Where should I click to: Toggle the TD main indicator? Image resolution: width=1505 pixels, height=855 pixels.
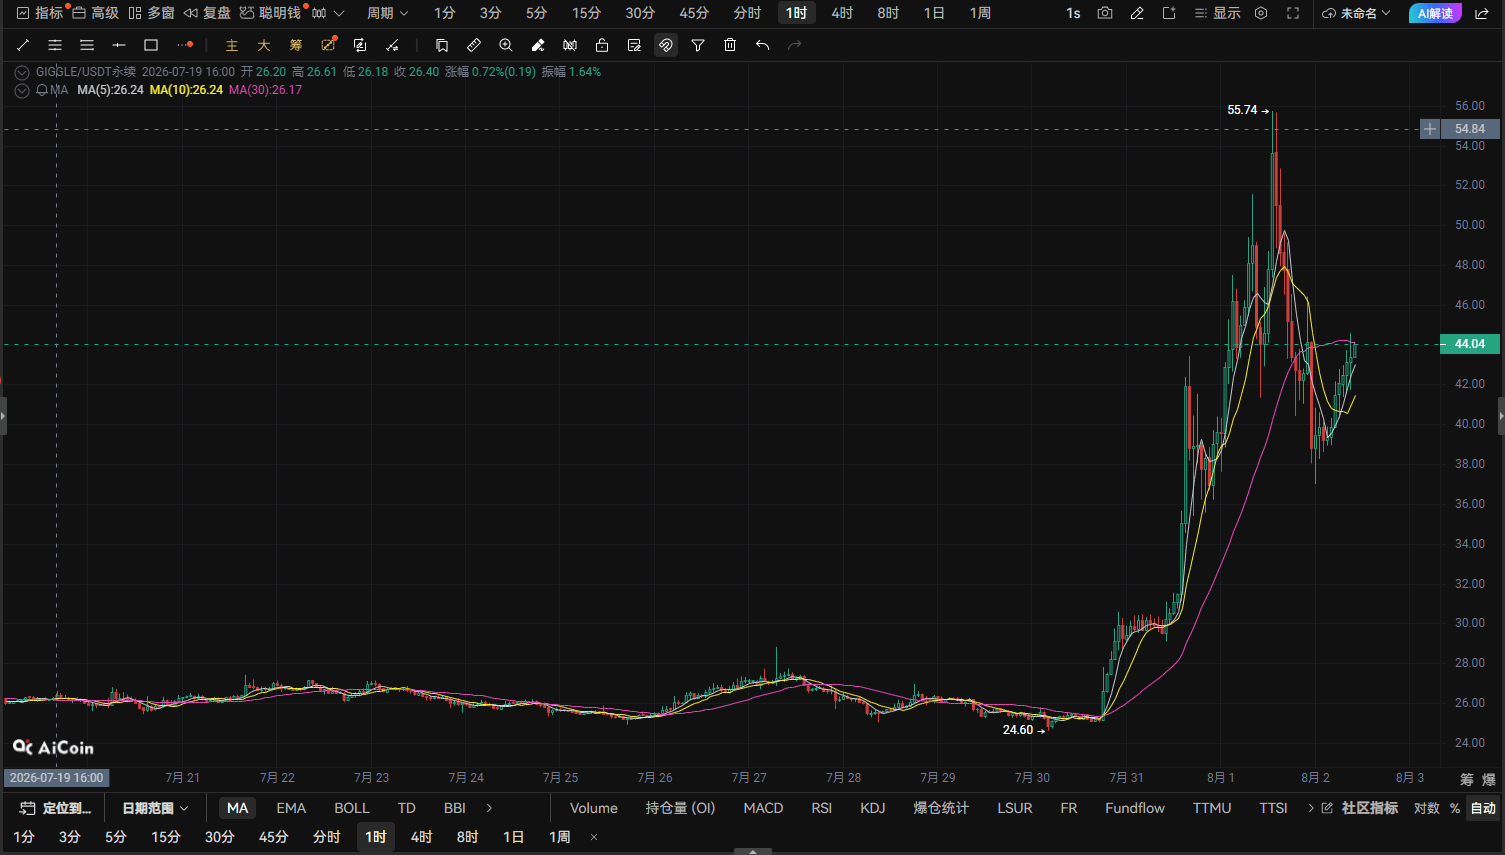coord(406,808)
